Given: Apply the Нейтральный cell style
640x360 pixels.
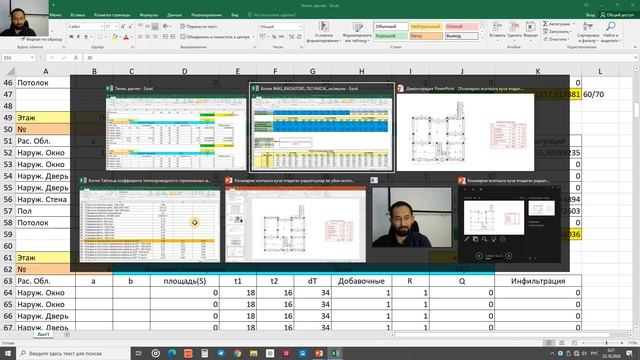Looking at the screenshot, I should coord(425,27).
